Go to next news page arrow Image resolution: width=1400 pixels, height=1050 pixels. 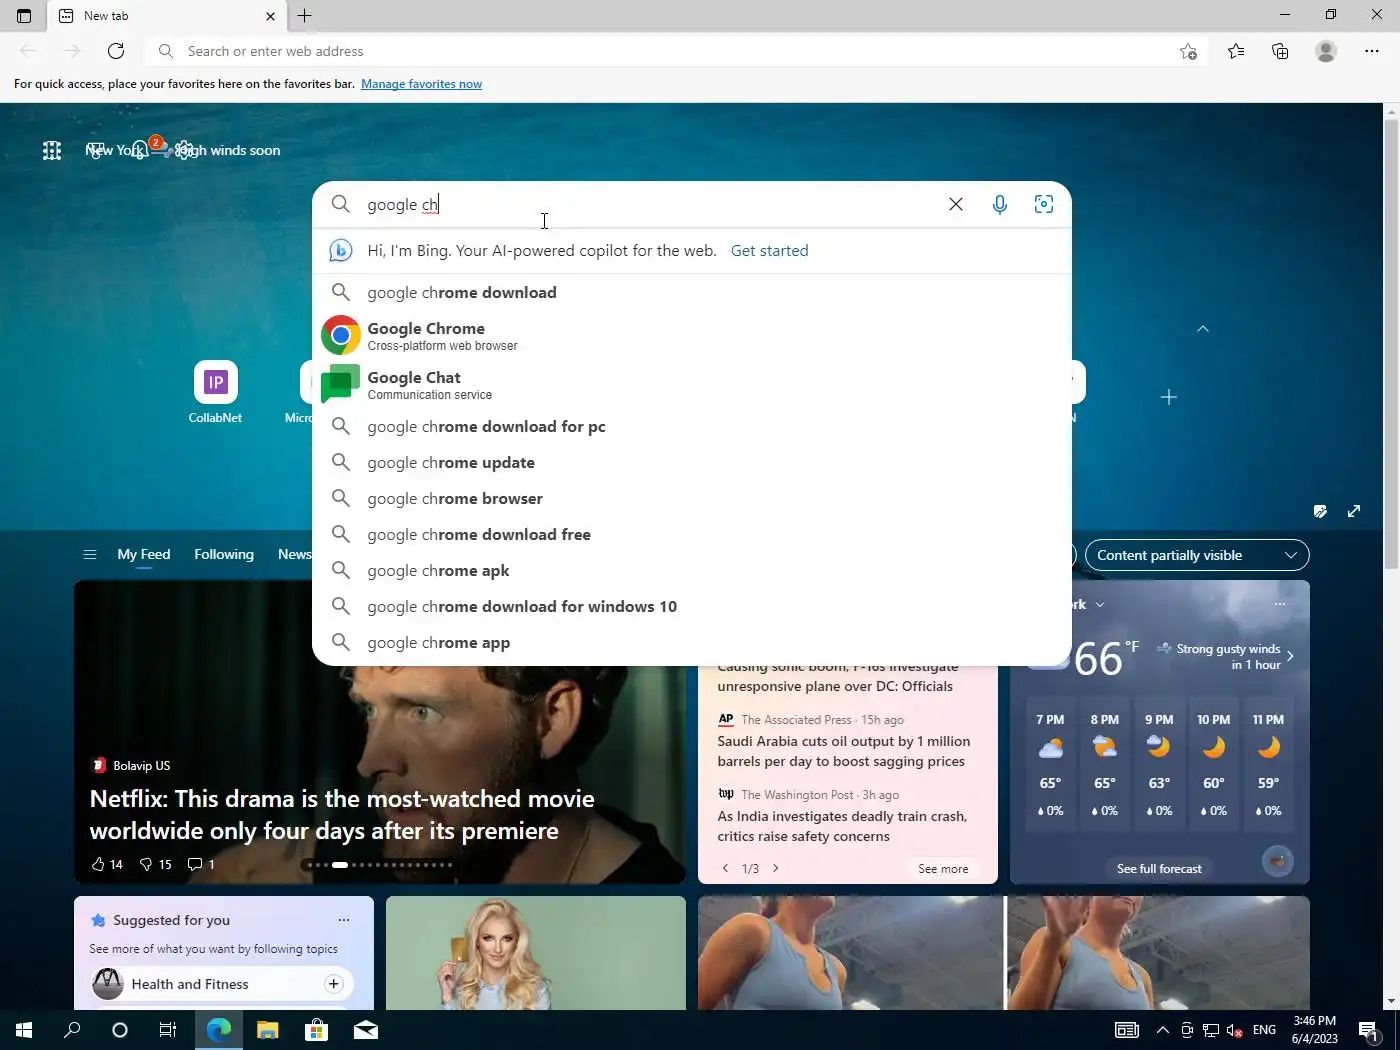(776, 868)
